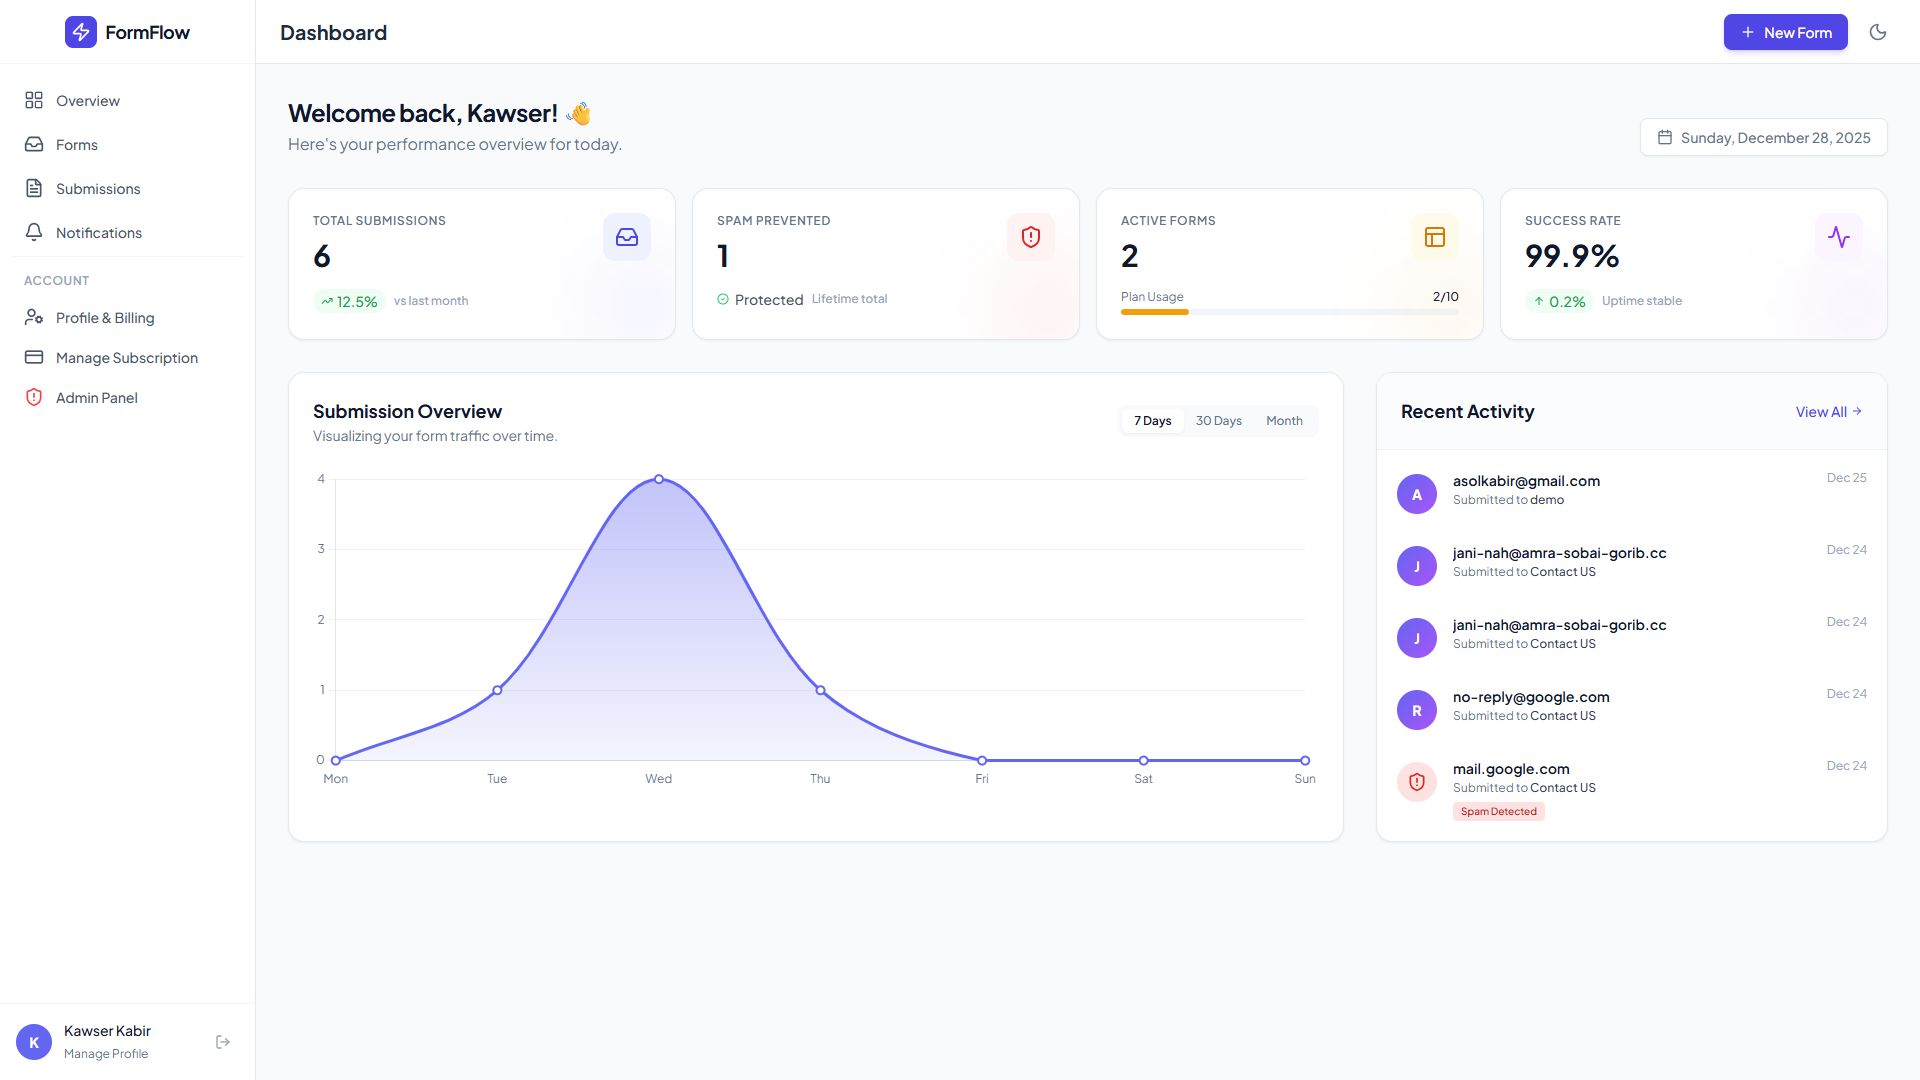Open Admin Panel in sidebar
The image size is (1920, 1080).
[x=96, y=398]
